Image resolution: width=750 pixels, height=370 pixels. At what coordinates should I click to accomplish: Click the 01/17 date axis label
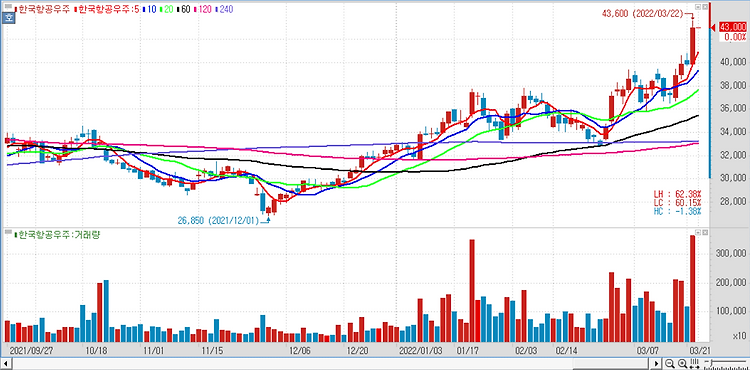pos(467,350)
